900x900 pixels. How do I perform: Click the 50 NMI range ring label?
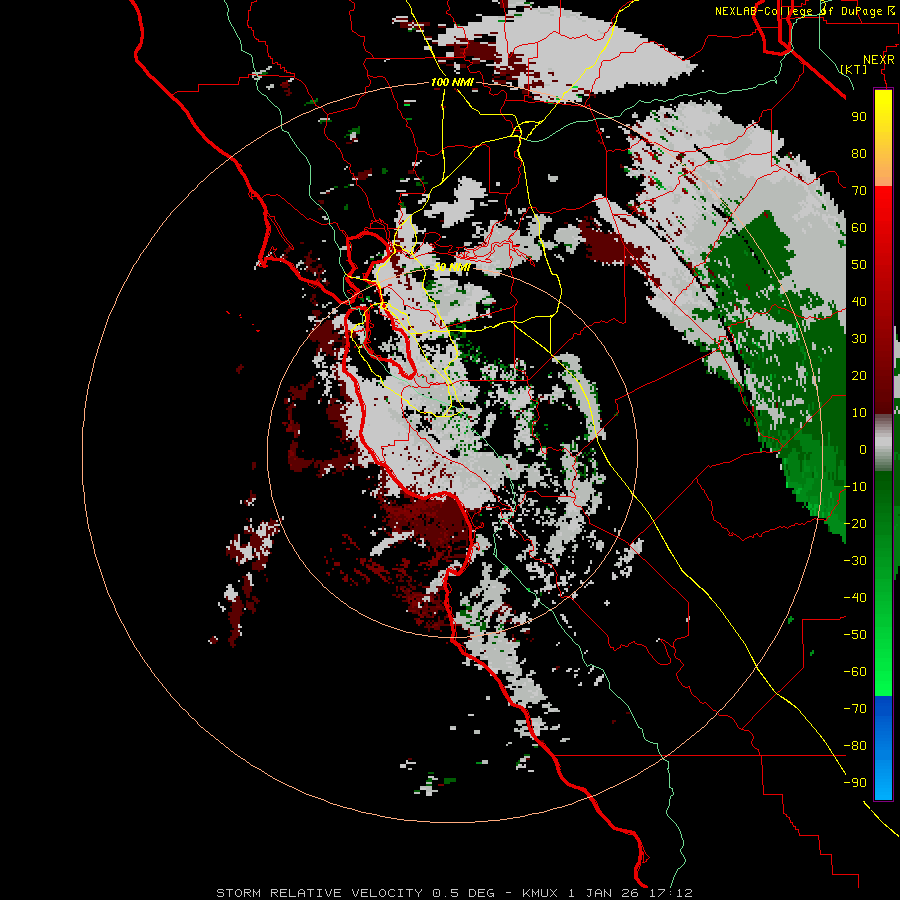(452, 267)
